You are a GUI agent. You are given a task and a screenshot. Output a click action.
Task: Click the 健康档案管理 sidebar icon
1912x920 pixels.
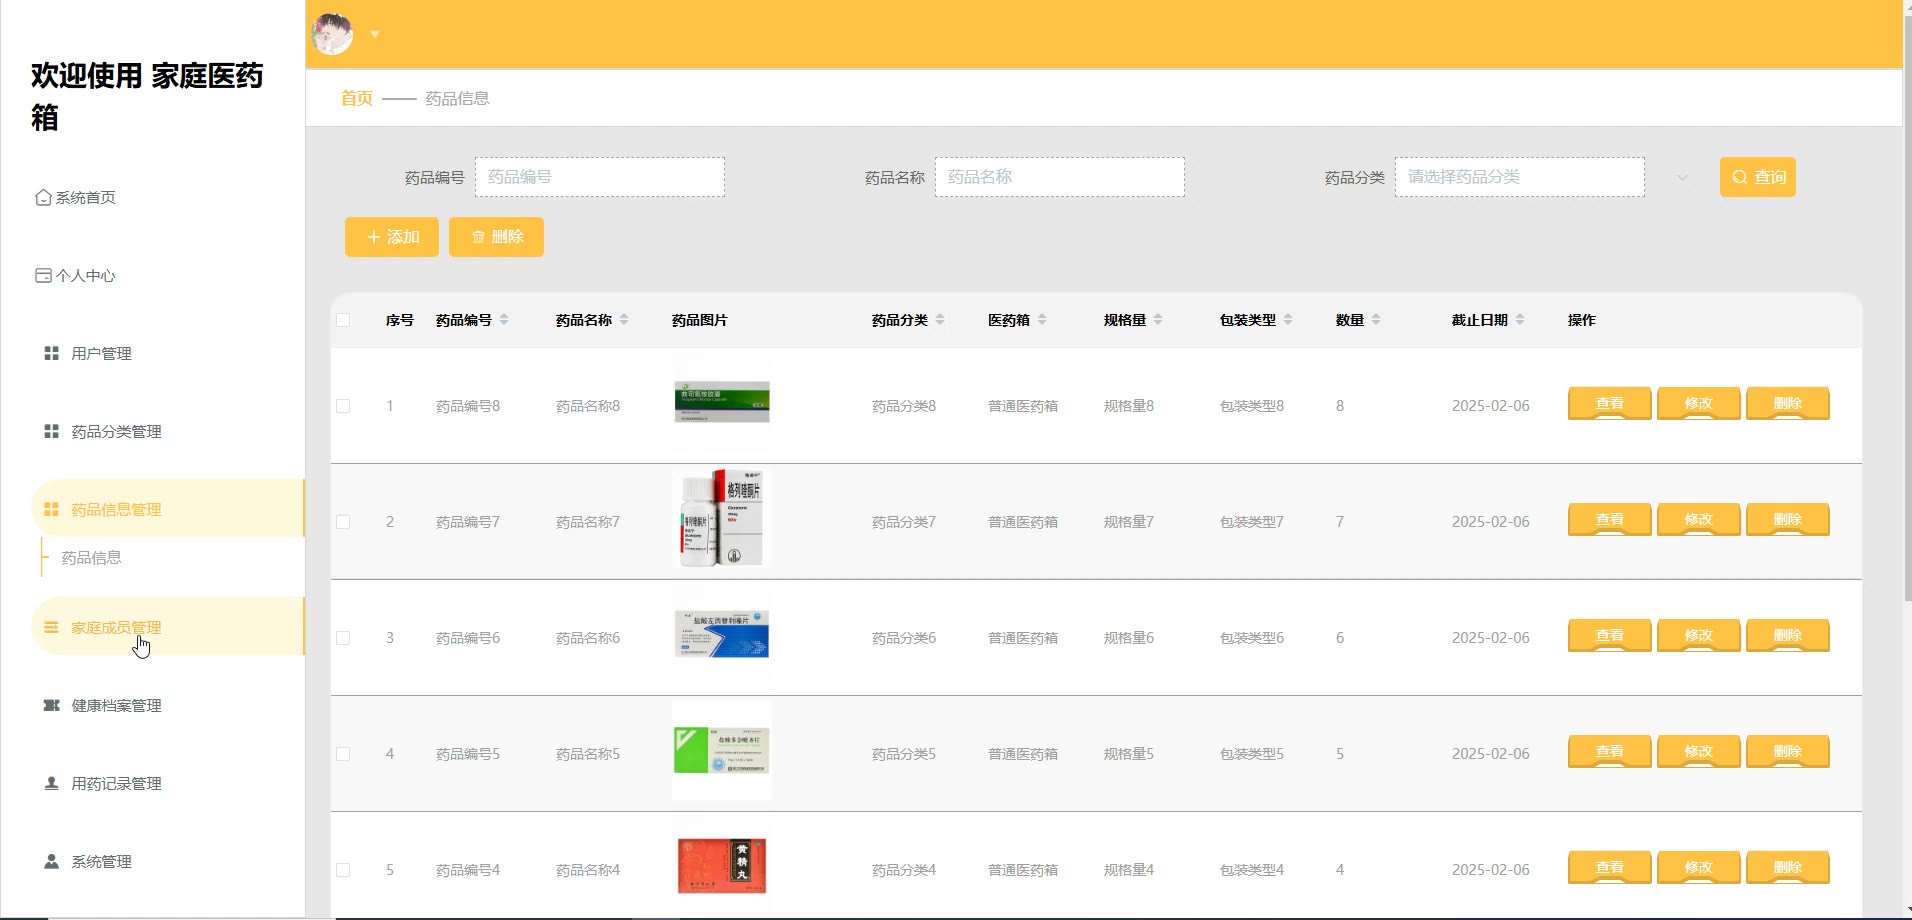pyautogui.click(x=51, y=706)
